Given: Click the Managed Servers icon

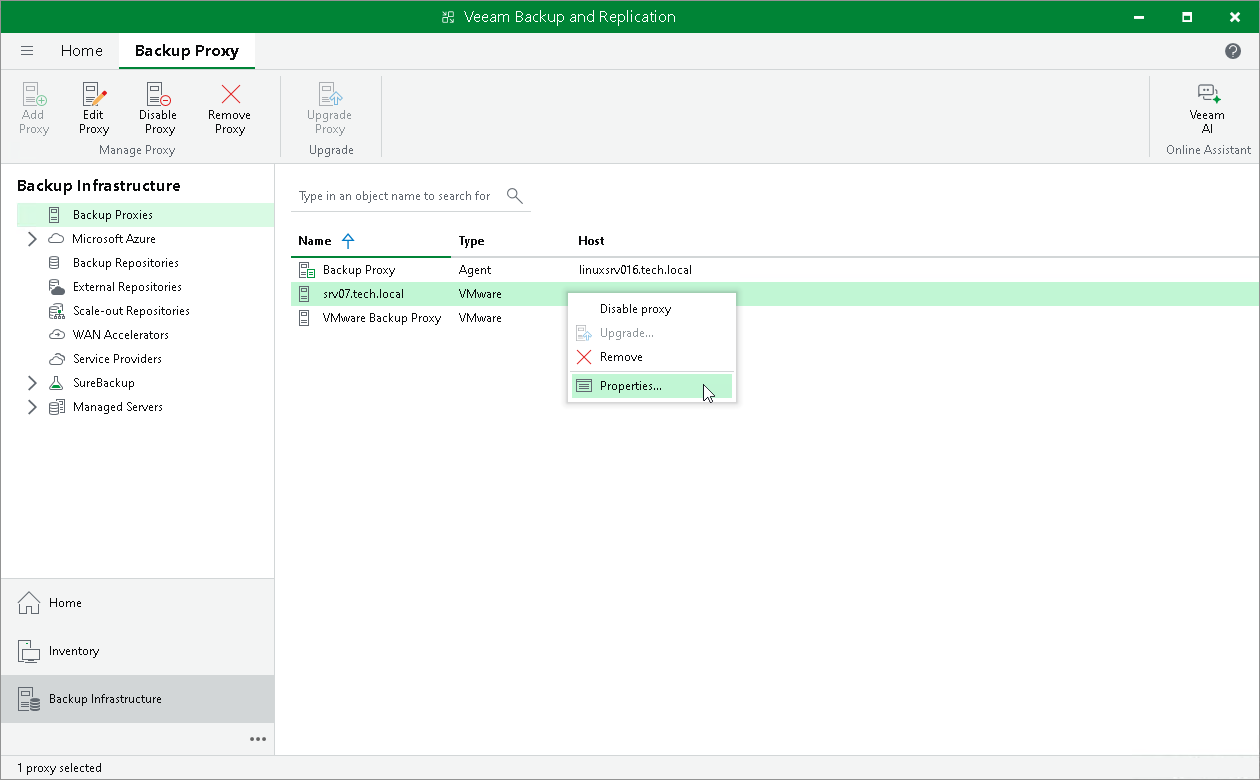Looking at the screenshot, I should coord(57,407).
